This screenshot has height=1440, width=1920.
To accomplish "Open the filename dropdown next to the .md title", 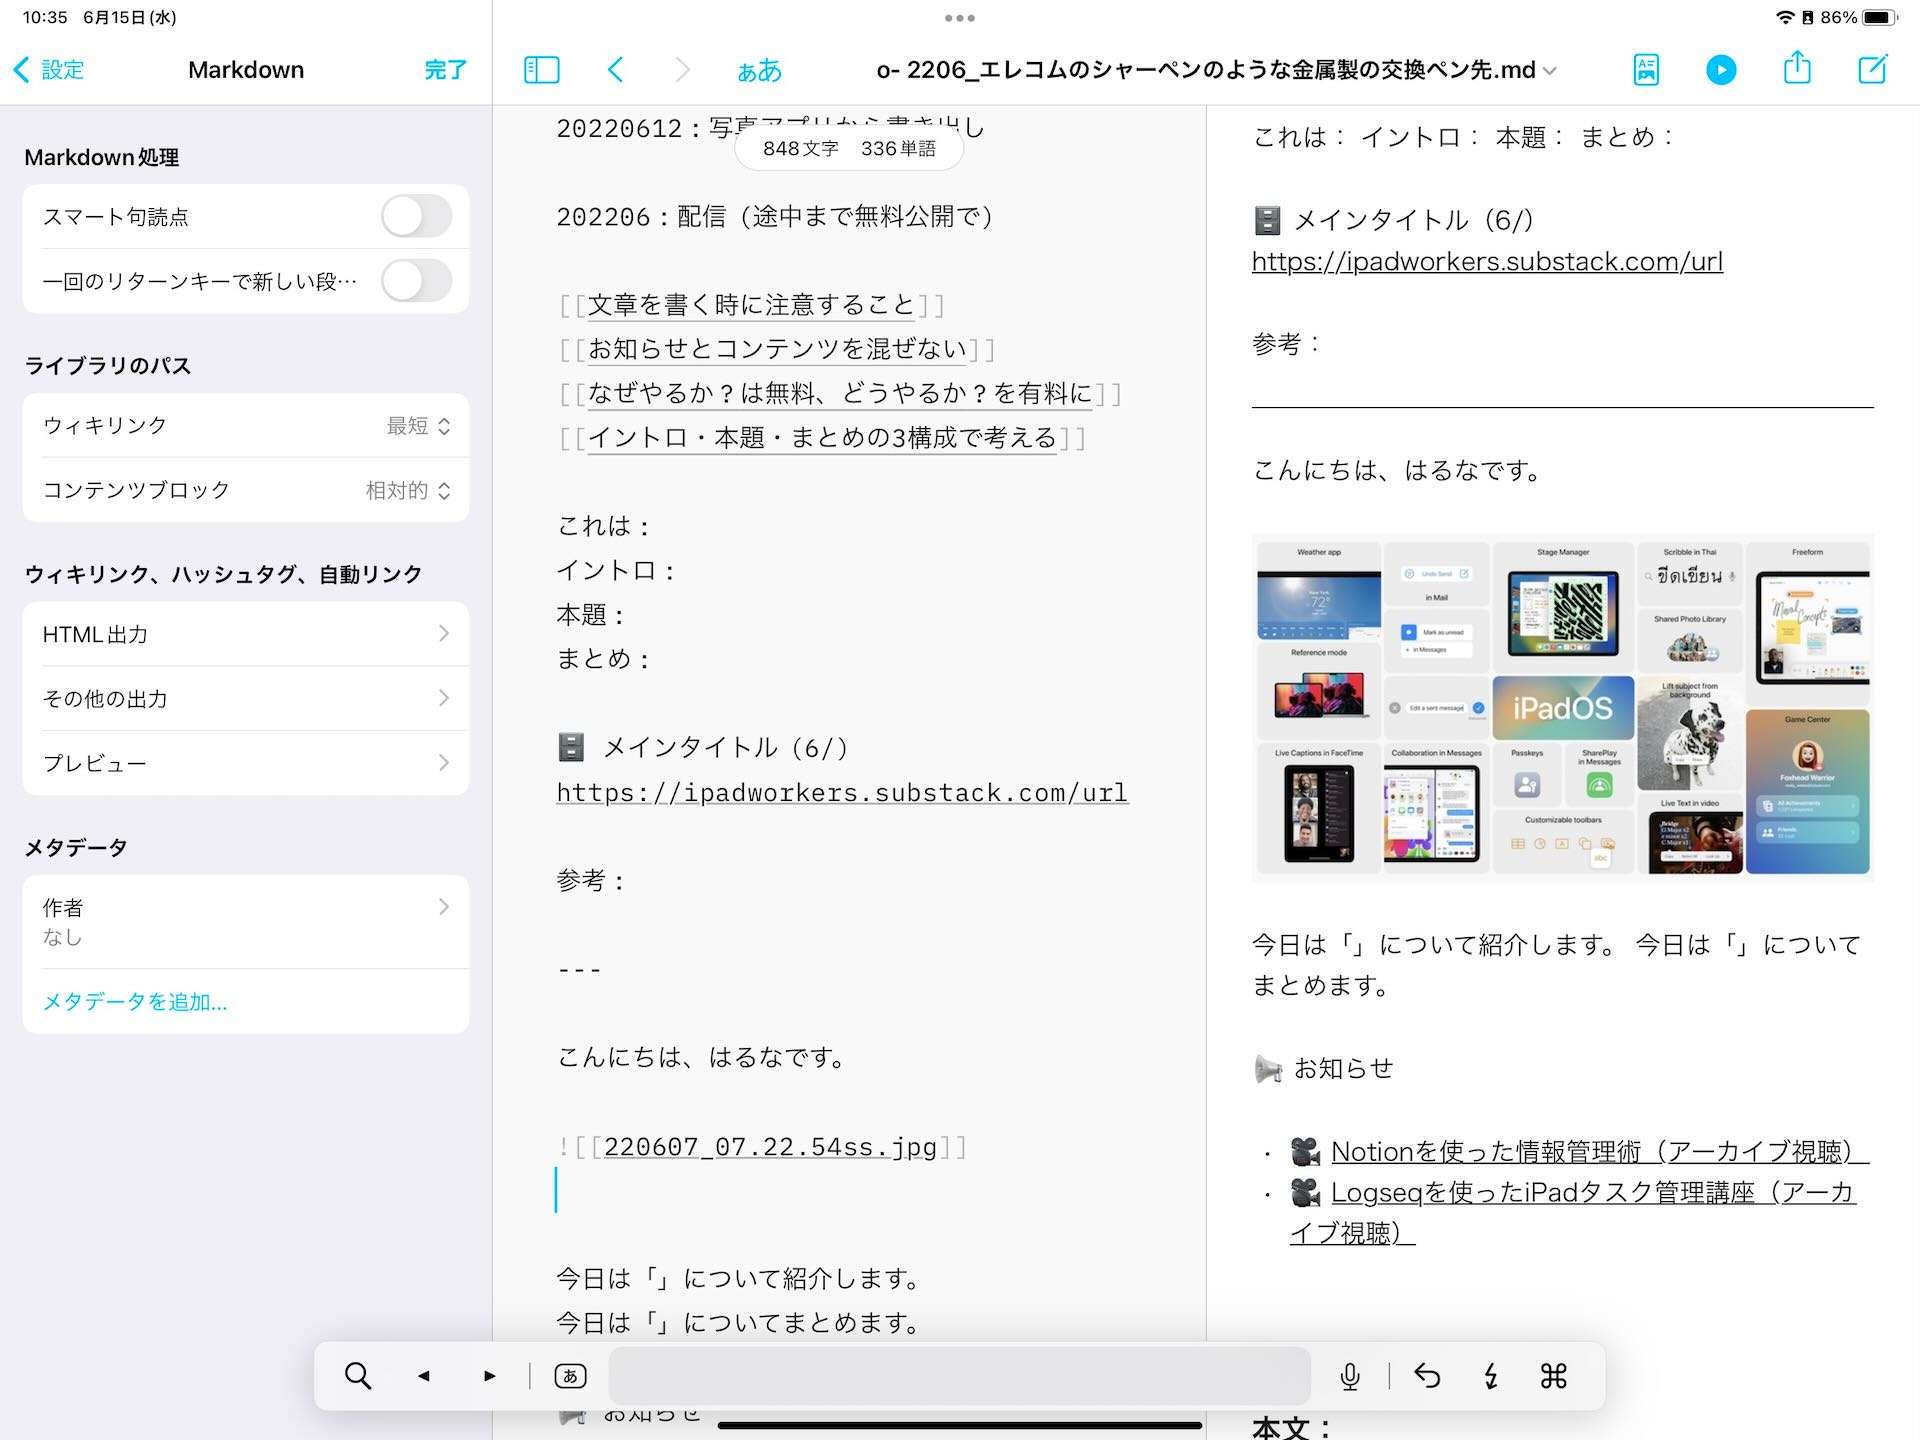I will pyautogui.click(x=1549, y=72).
